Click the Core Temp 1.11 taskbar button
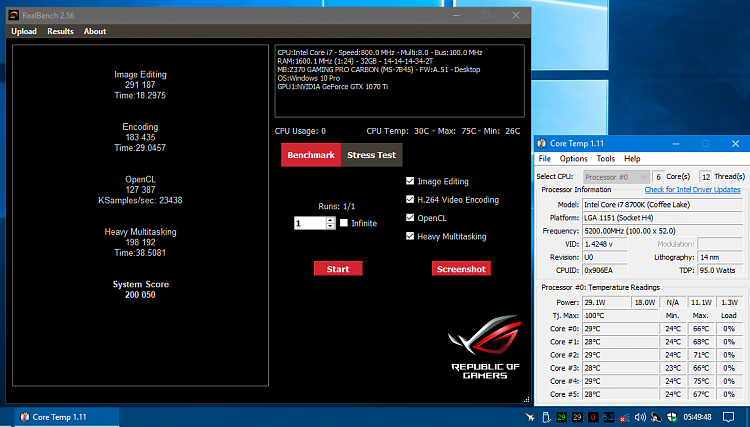 pyautogui.click(x=66, y=417)
